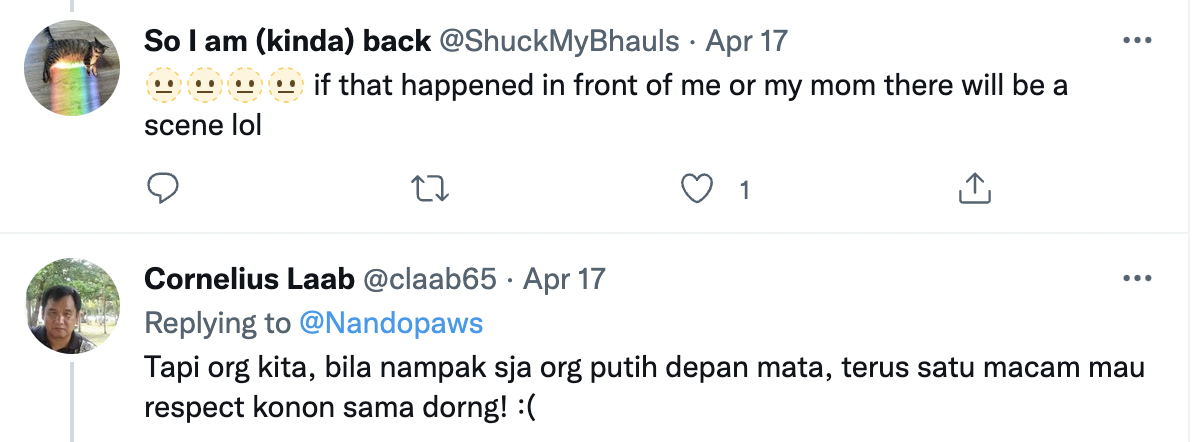
Task: Visit the @claab65 handle
Action: (429, 278)
